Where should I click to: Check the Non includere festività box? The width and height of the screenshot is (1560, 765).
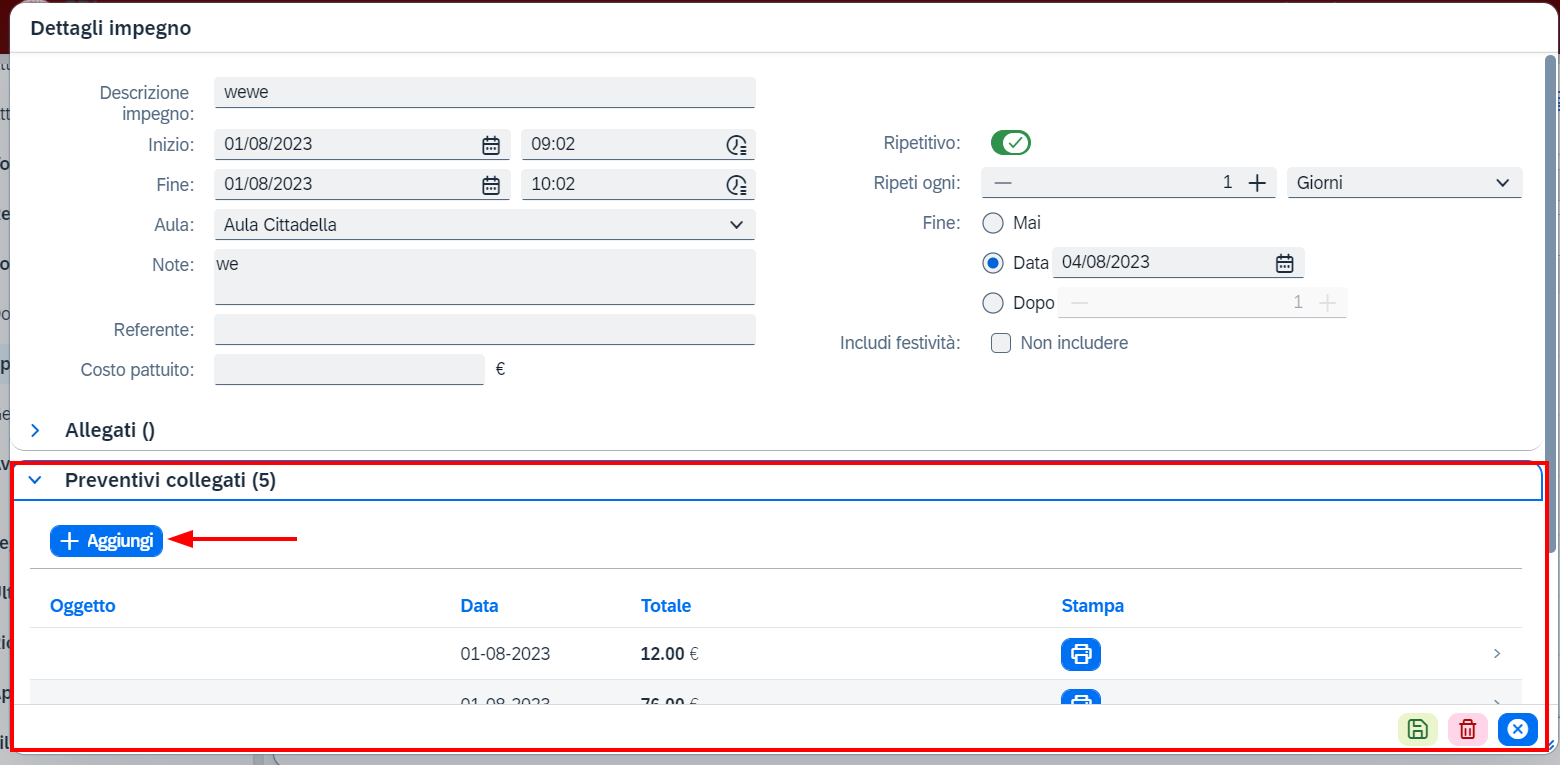click(1001, 343)
